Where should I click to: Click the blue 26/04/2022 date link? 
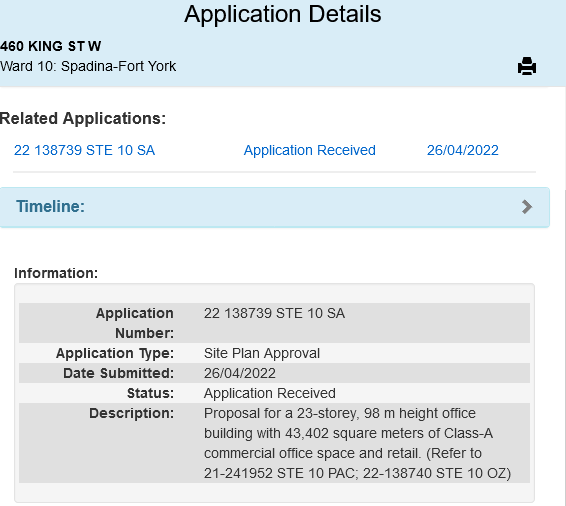coord(463,150)
